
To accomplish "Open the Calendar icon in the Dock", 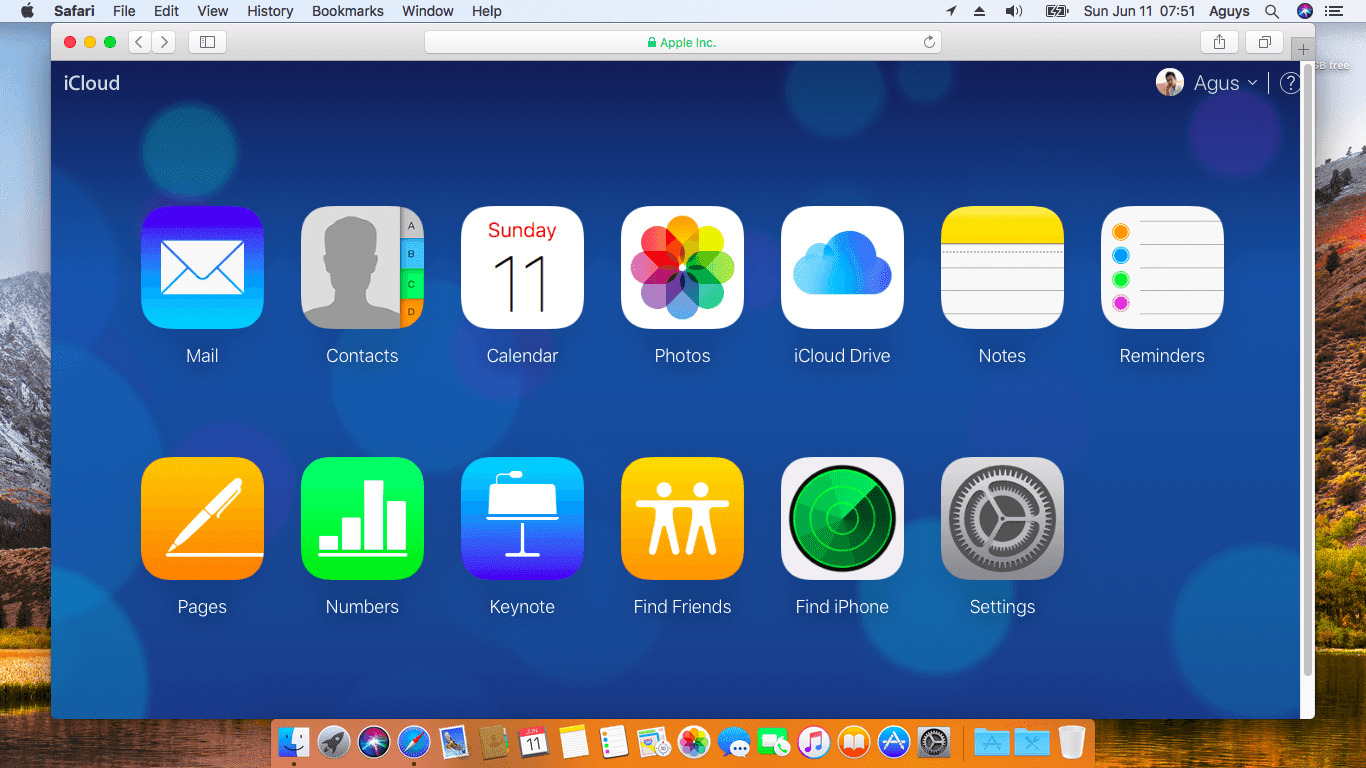I will coord(533,742).
